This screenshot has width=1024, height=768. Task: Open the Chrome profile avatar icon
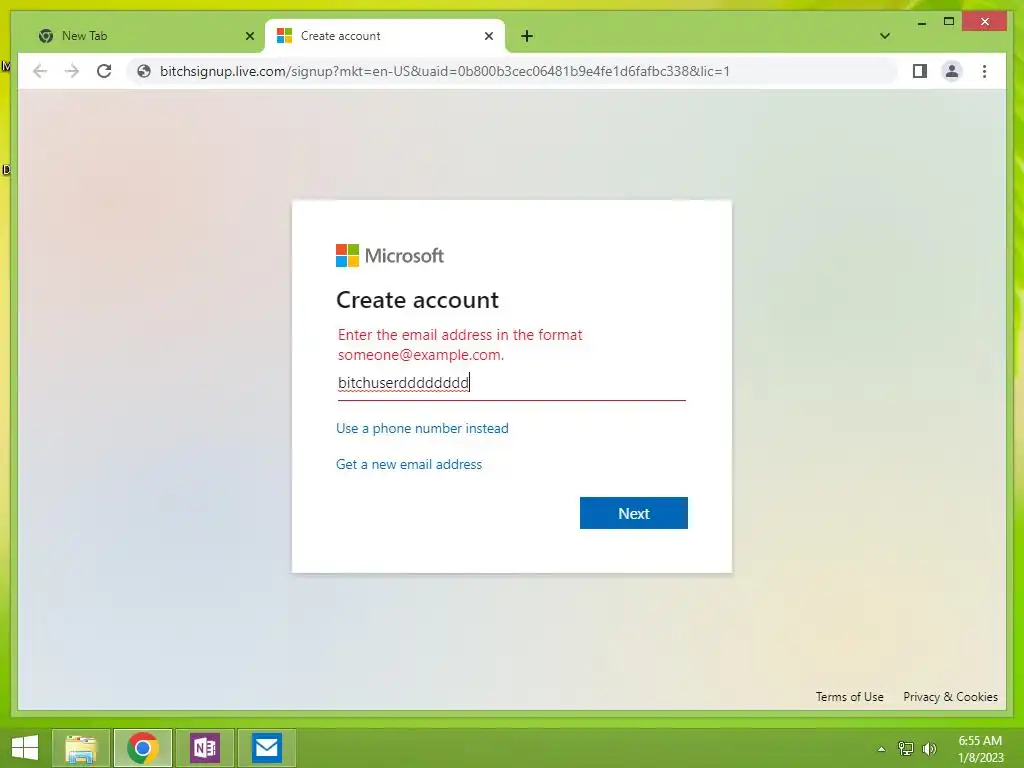(952, 71)
